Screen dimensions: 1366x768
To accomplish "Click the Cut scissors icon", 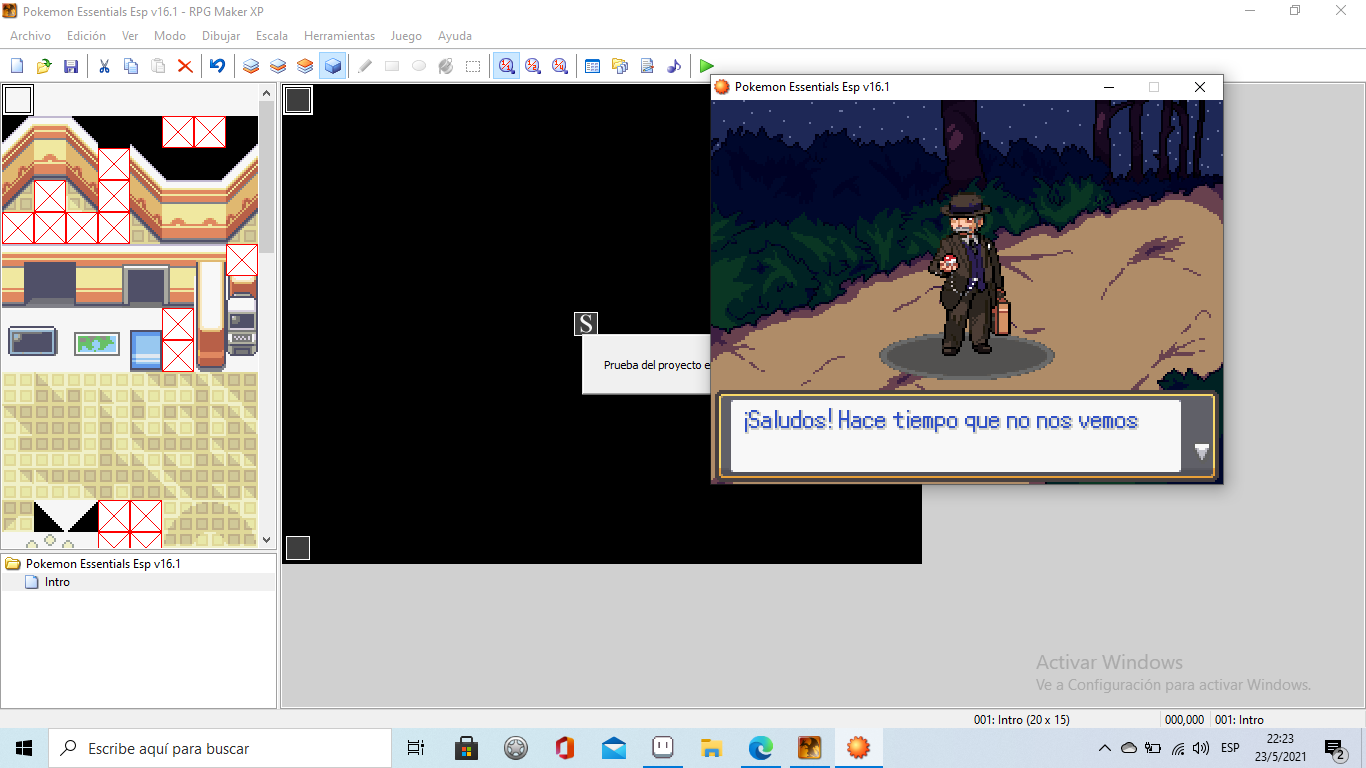I will [x=104, y=66].
